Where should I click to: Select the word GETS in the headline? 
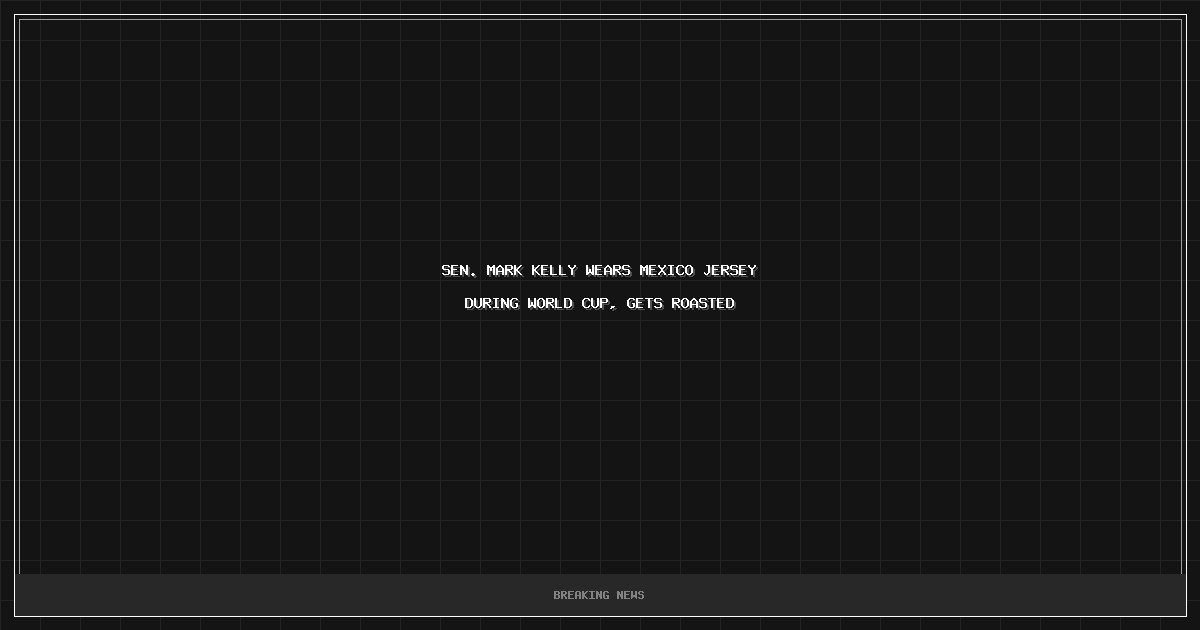point(644,304)
